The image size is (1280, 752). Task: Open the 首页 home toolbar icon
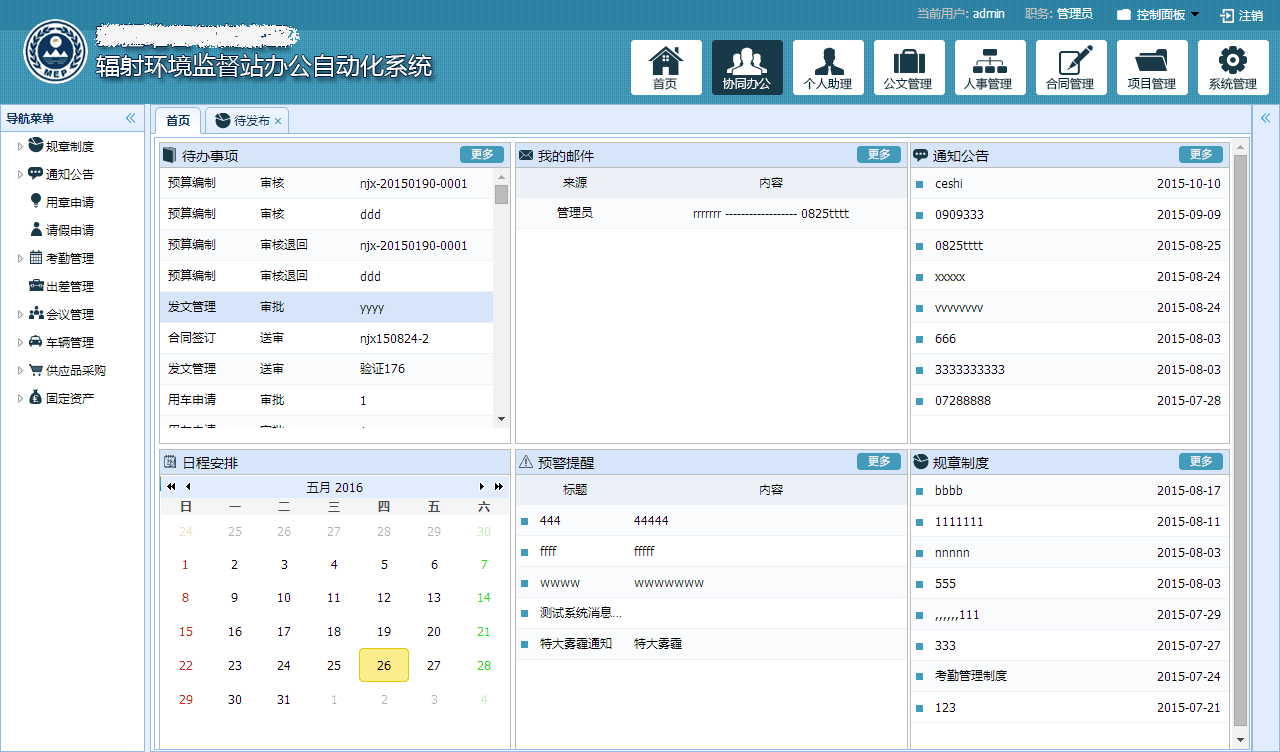click(666, 68)
